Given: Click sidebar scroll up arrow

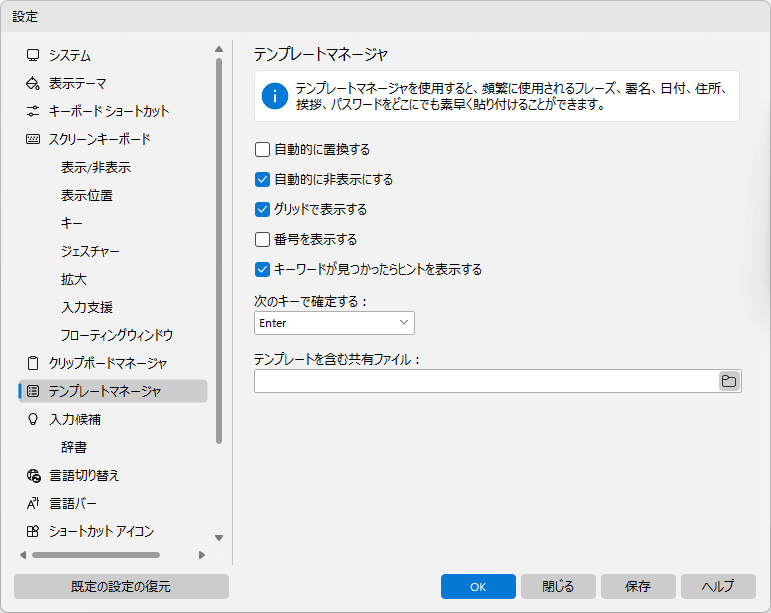Looking at the screenshot, I should point(219,49).
